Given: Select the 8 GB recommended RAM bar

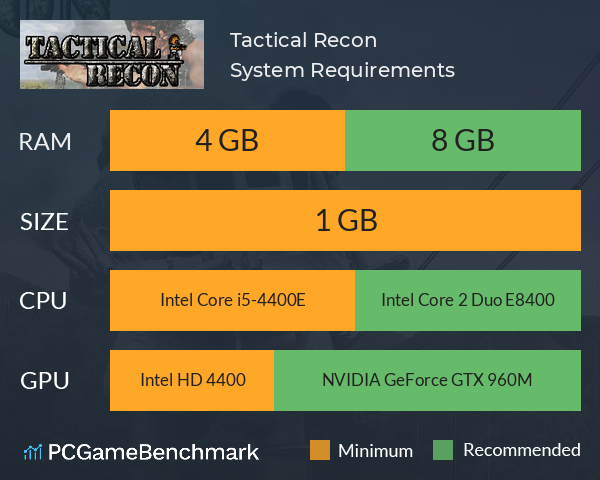Looking at the screenshot, I should 463,140.
